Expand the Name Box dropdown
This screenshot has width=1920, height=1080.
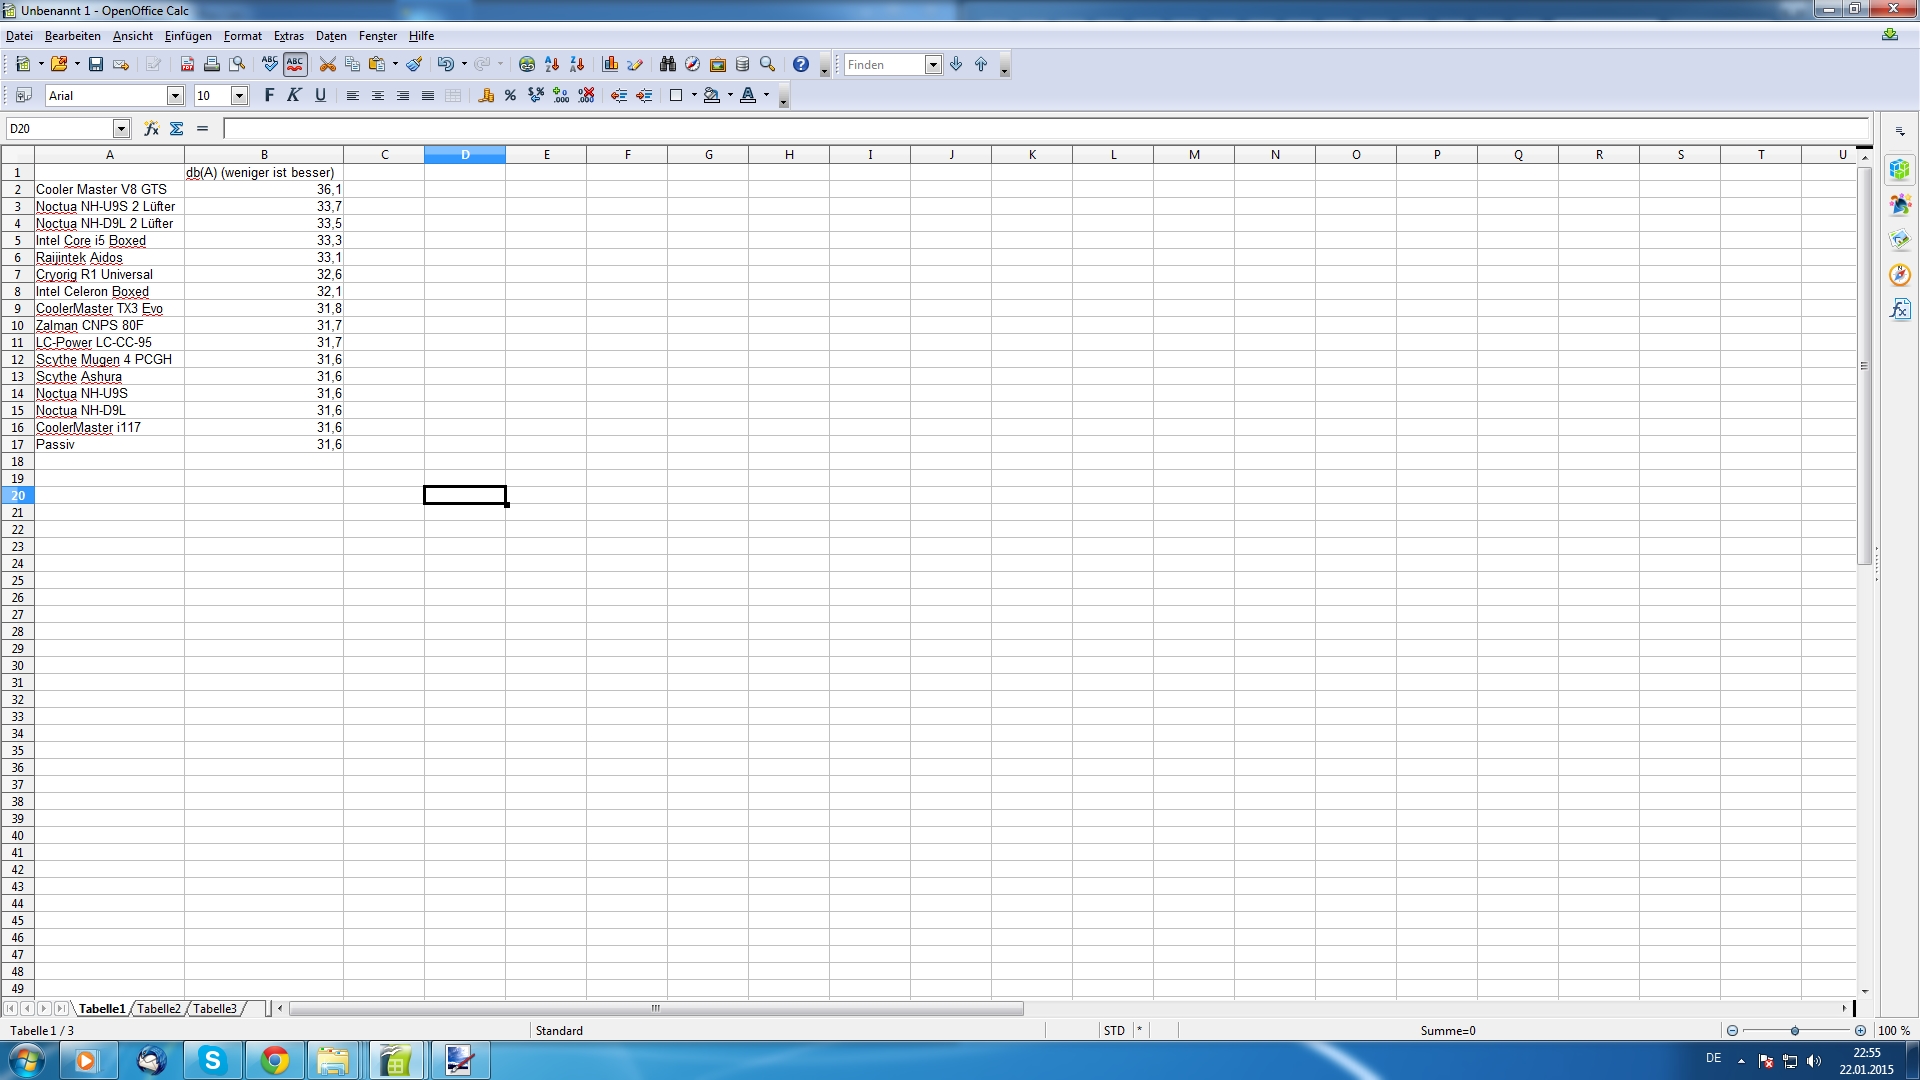(121, 129)
